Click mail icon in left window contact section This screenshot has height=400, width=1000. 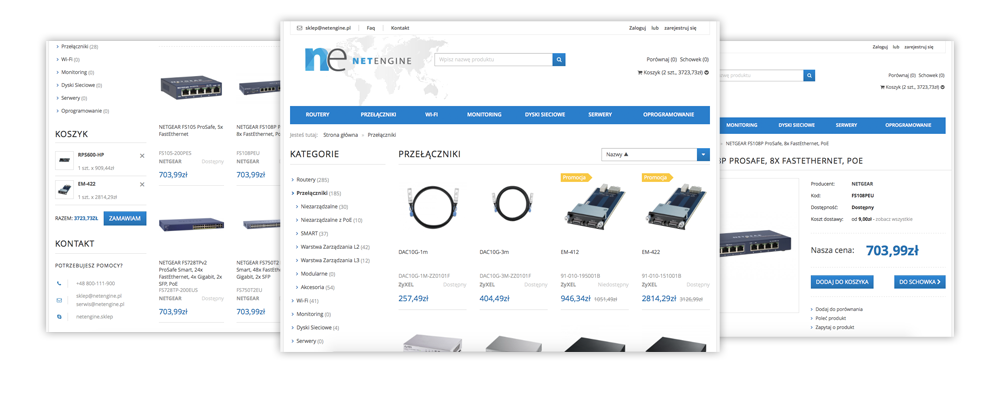pos(59,300)
